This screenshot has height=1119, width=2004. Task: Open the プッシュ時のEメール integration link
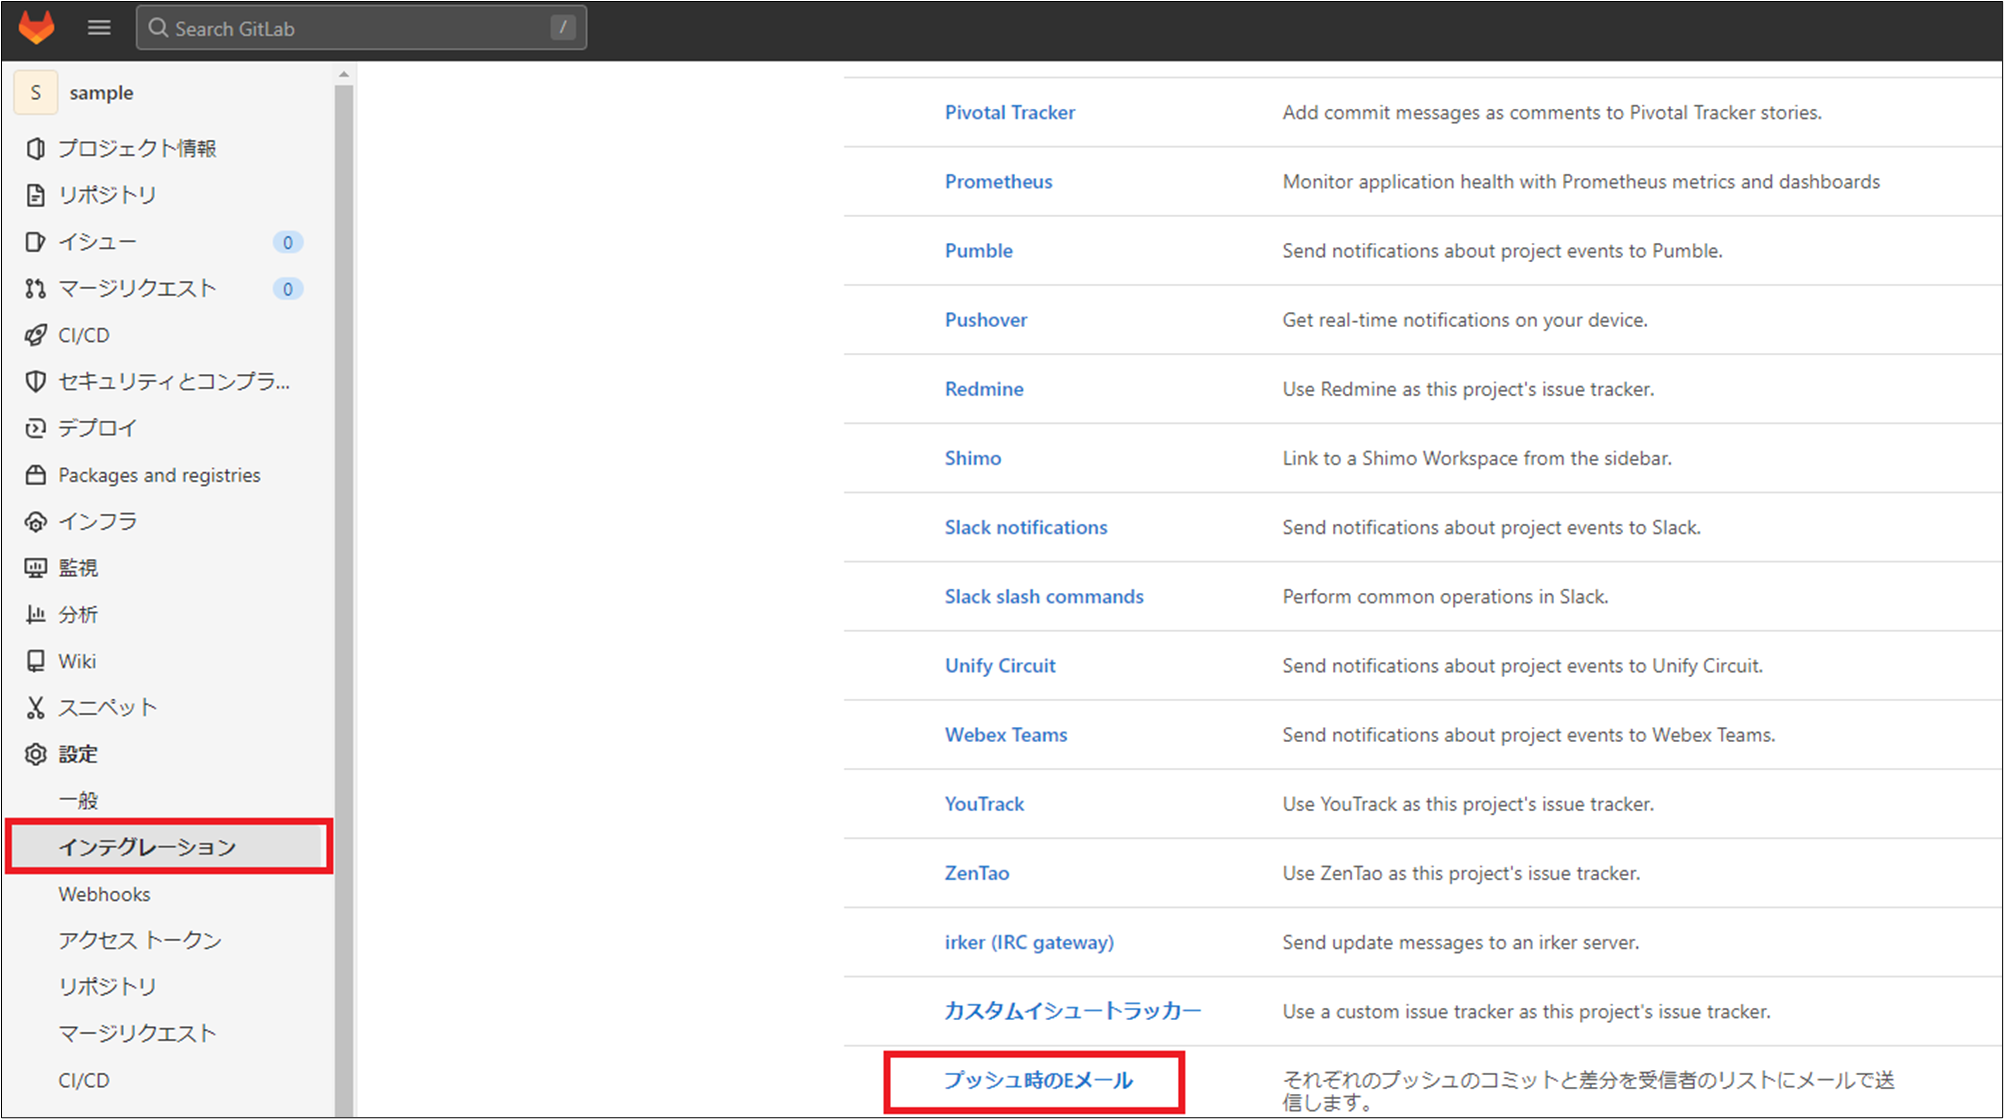[1037, 1080]
